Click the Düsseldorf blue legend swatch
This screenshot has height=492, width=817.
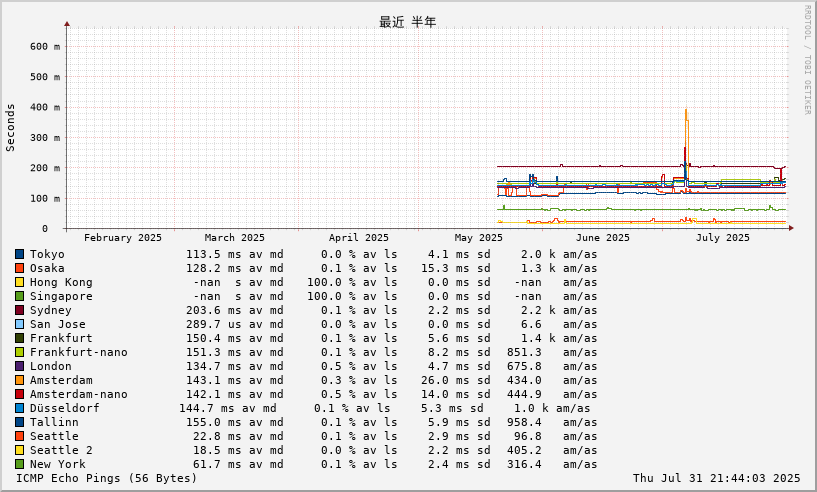[19, 409]
